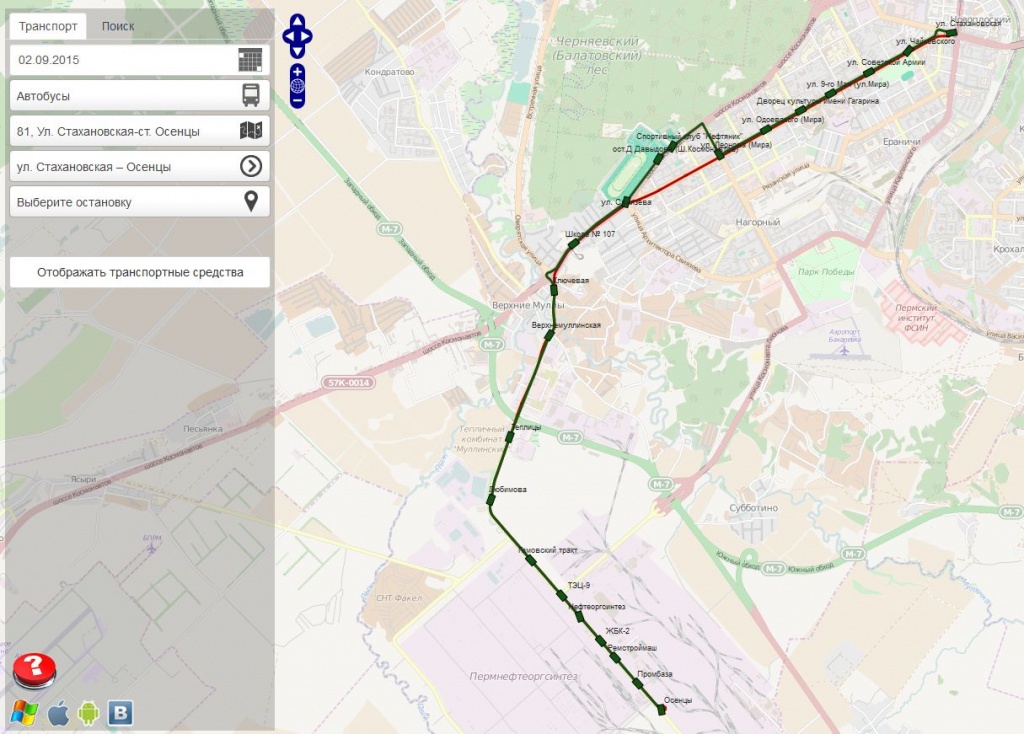Select the Промбаза stop marker

[637, 684]
